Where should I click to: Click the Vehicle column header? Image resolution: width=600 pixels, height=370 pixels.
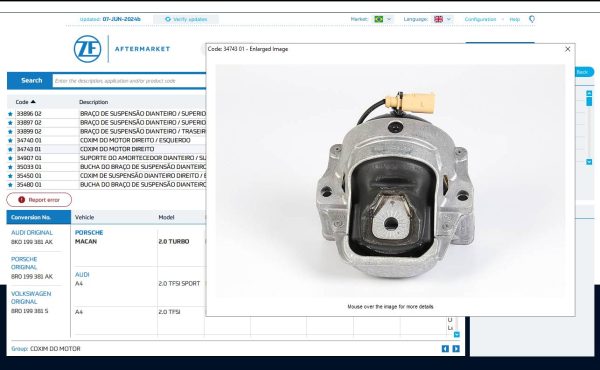click(84, 217)
